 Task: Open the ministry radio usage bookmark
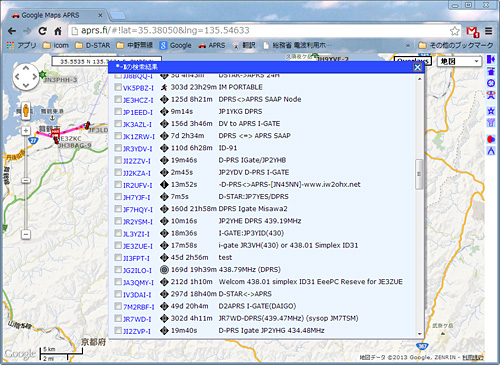[298, 45]
